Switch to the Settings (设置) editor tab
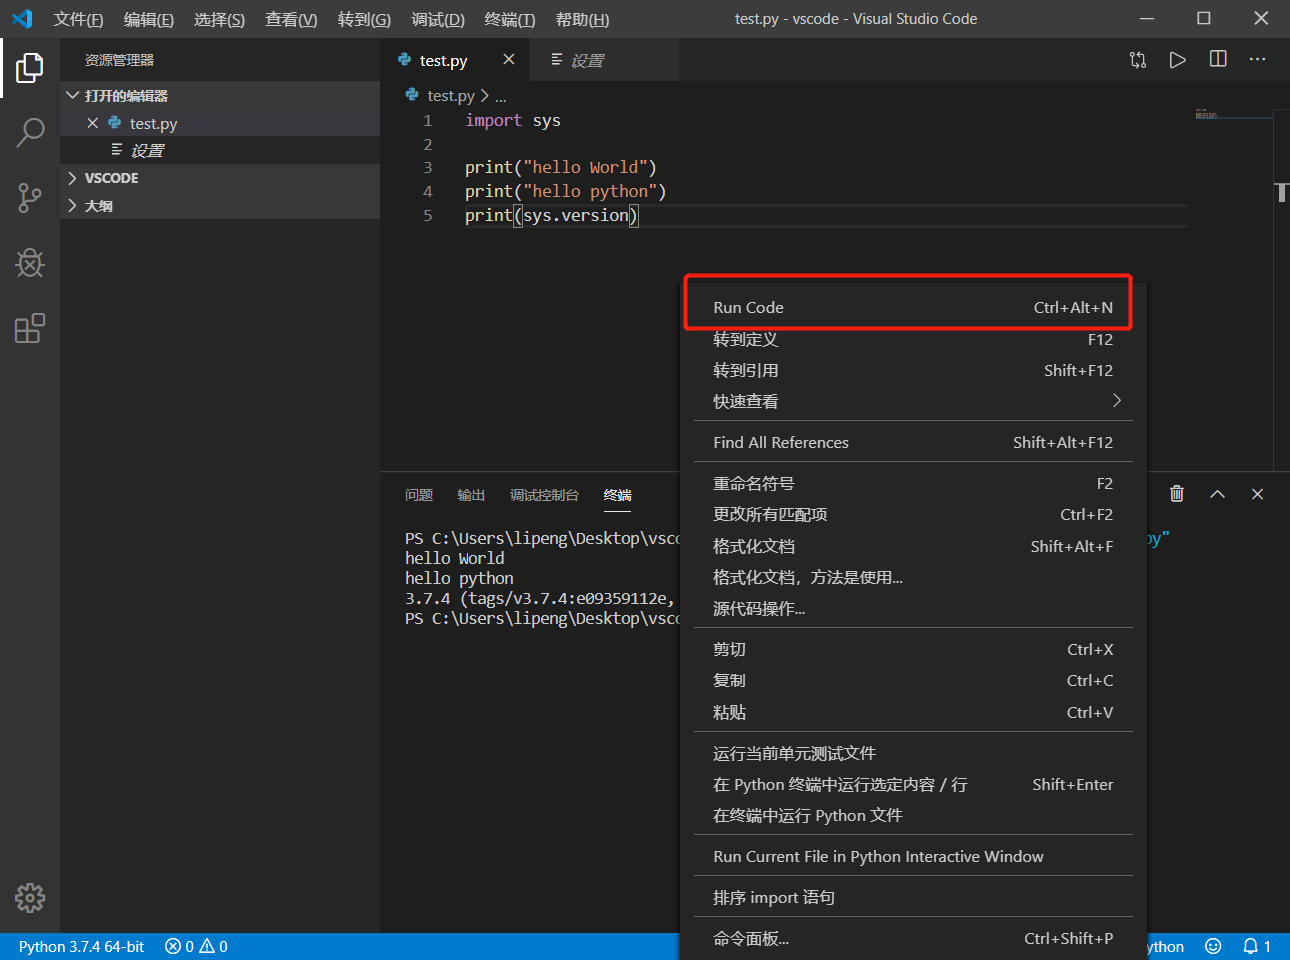Viewport: 1290px width, 960px height. tap(587, 61)
